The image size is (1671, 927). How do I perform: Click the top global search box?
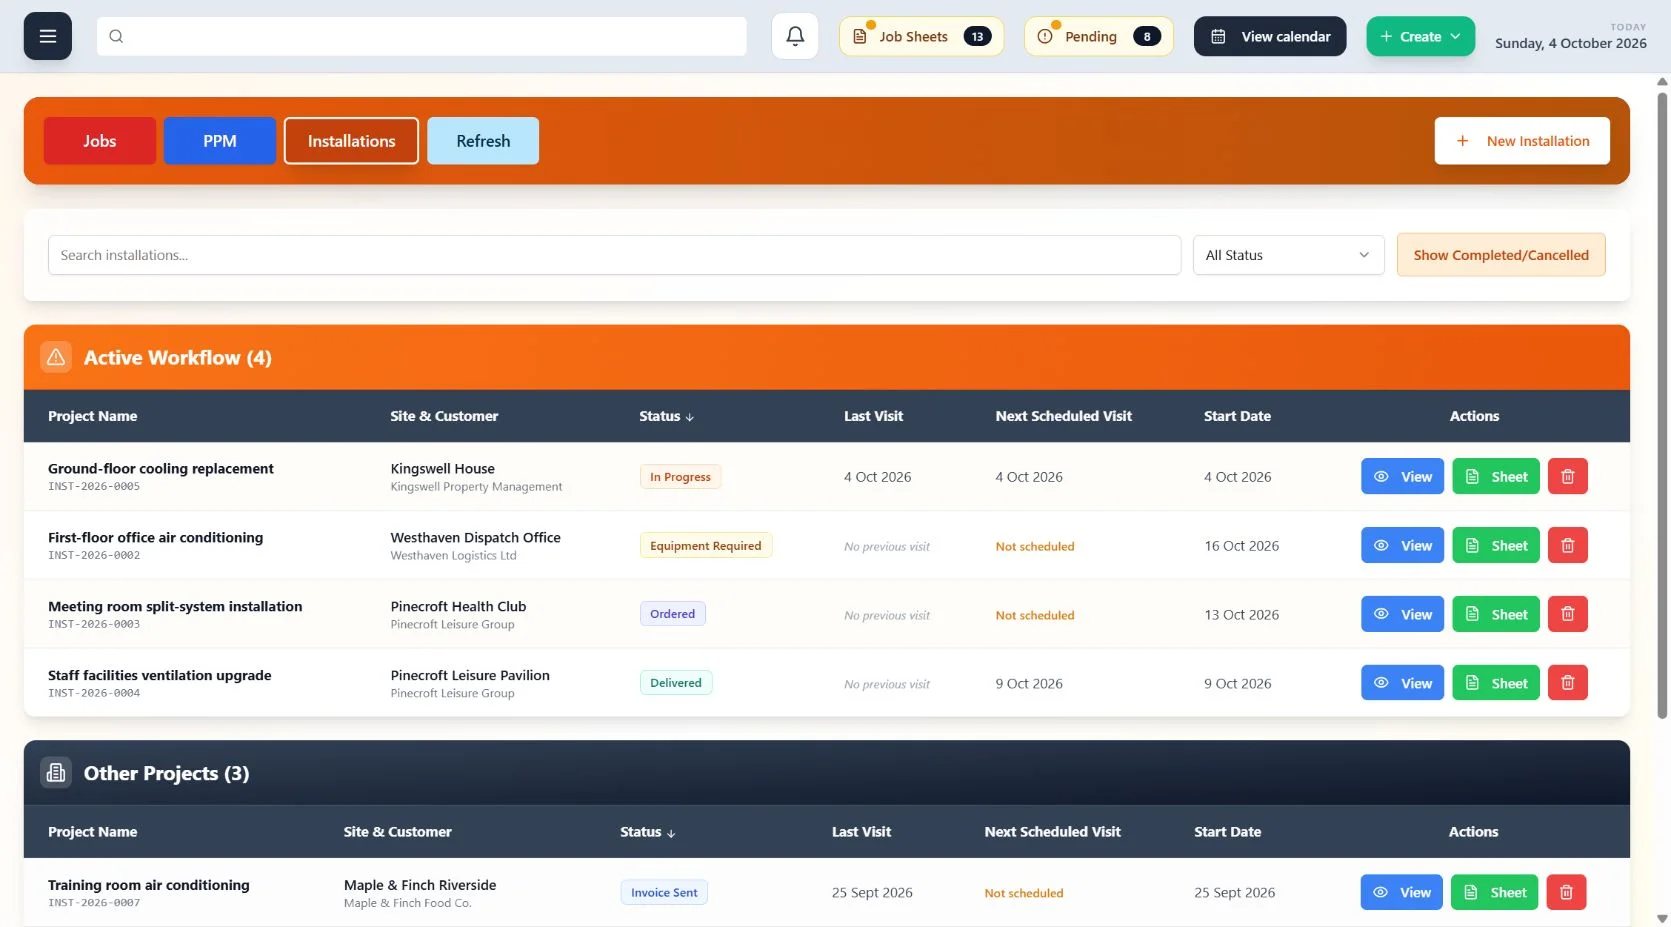tap(421, 36)
